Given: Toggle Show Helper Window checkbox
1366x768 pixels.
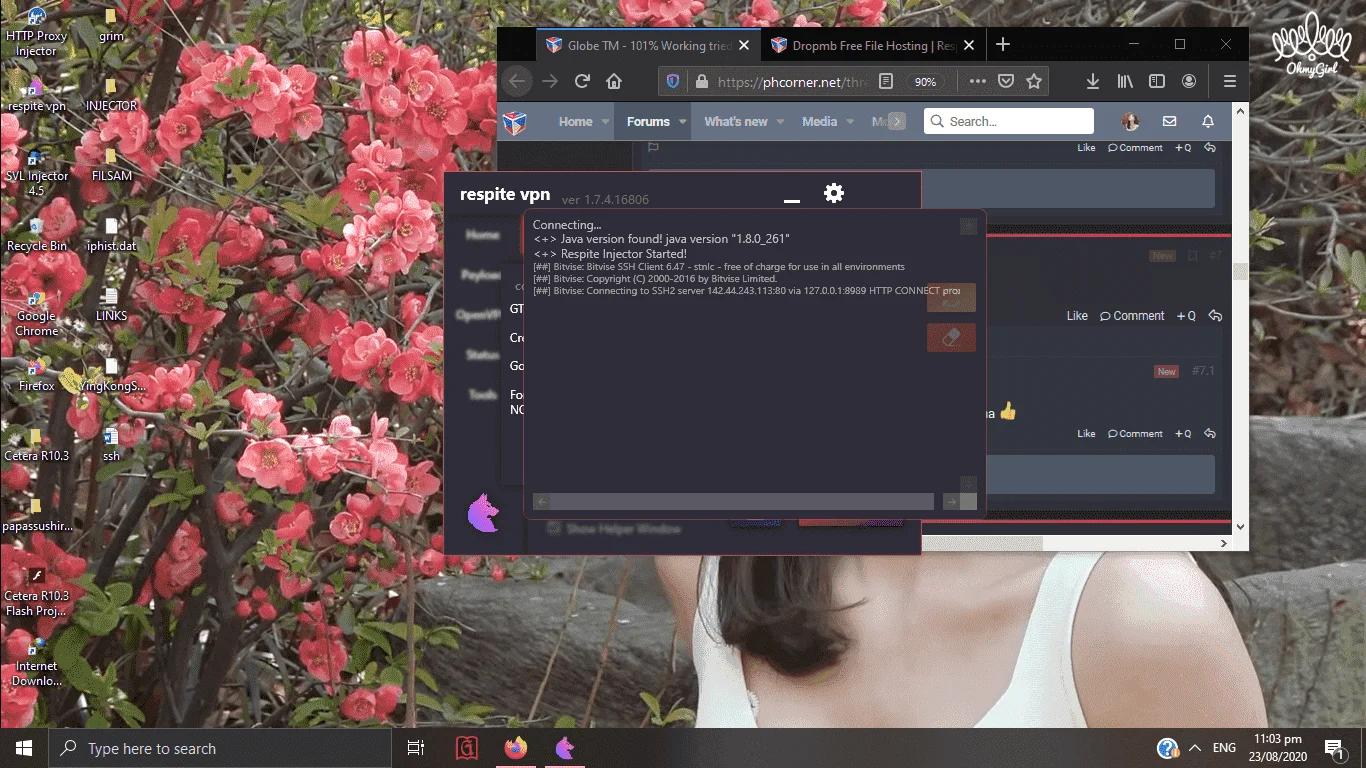Looking at the screenshot, I should click(554, 528).
